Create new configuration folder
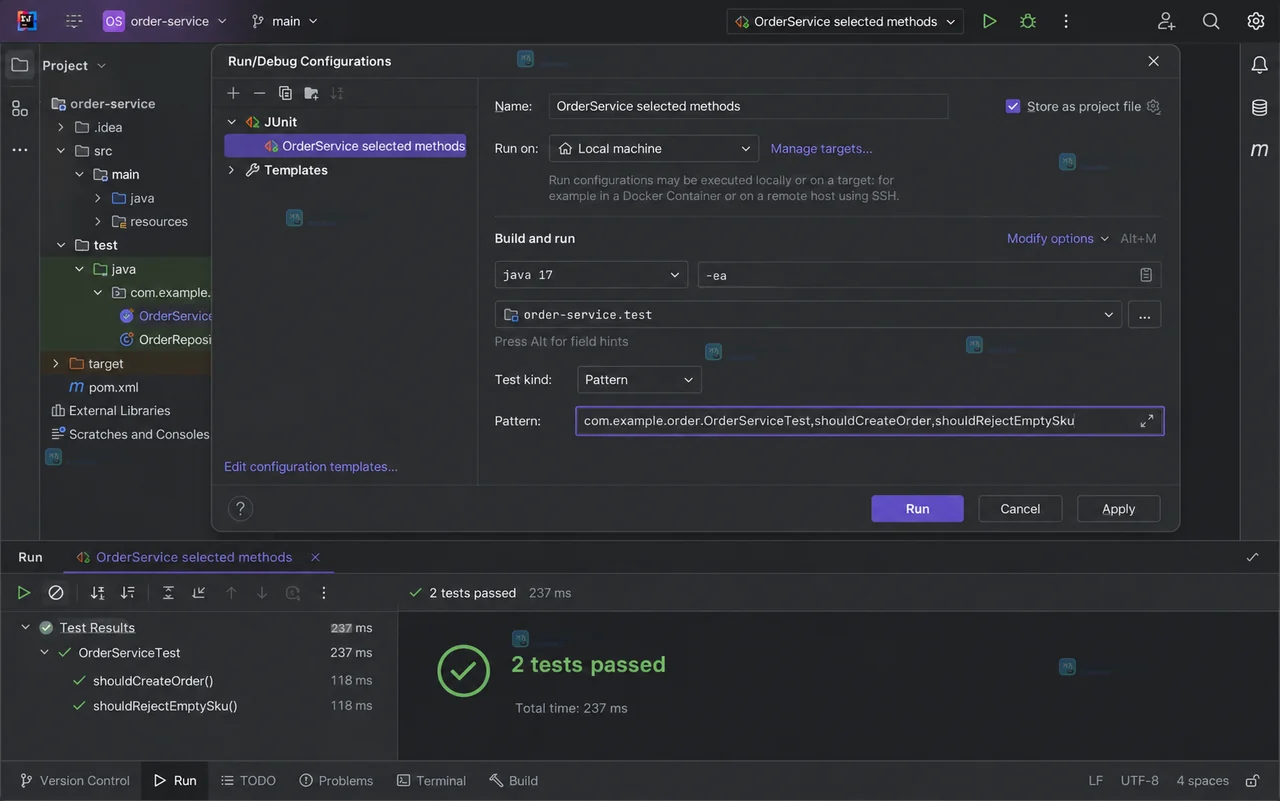This screenshot has width=1280, height=801. tap(311, 93)
